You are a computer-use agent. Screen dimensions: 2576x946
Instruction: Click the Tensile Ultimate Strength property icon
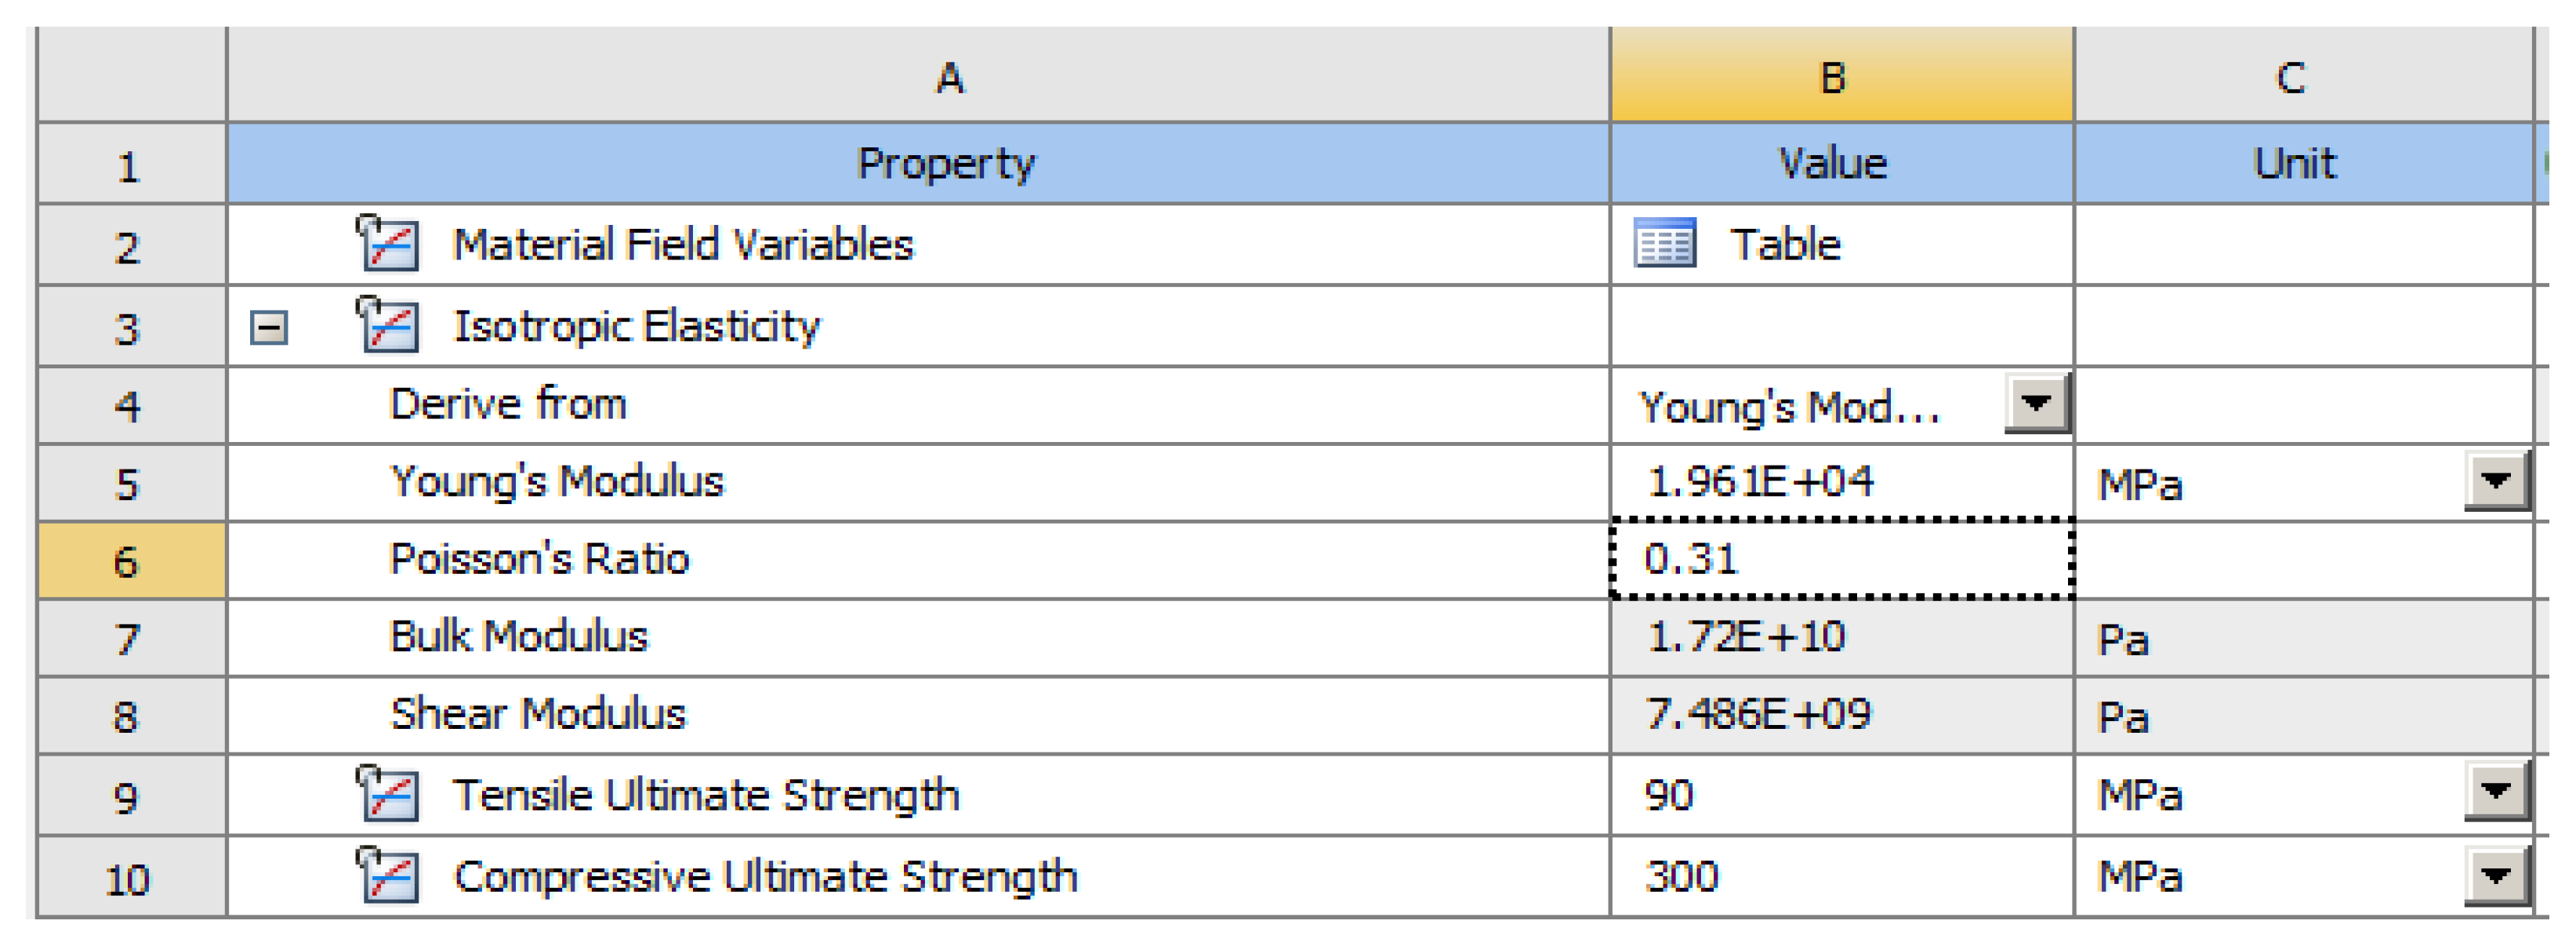388,795
